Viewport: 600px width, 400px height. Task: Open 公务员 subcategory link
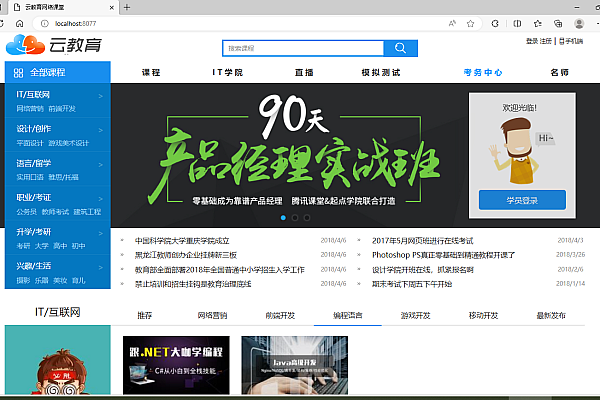coord(26,212)
